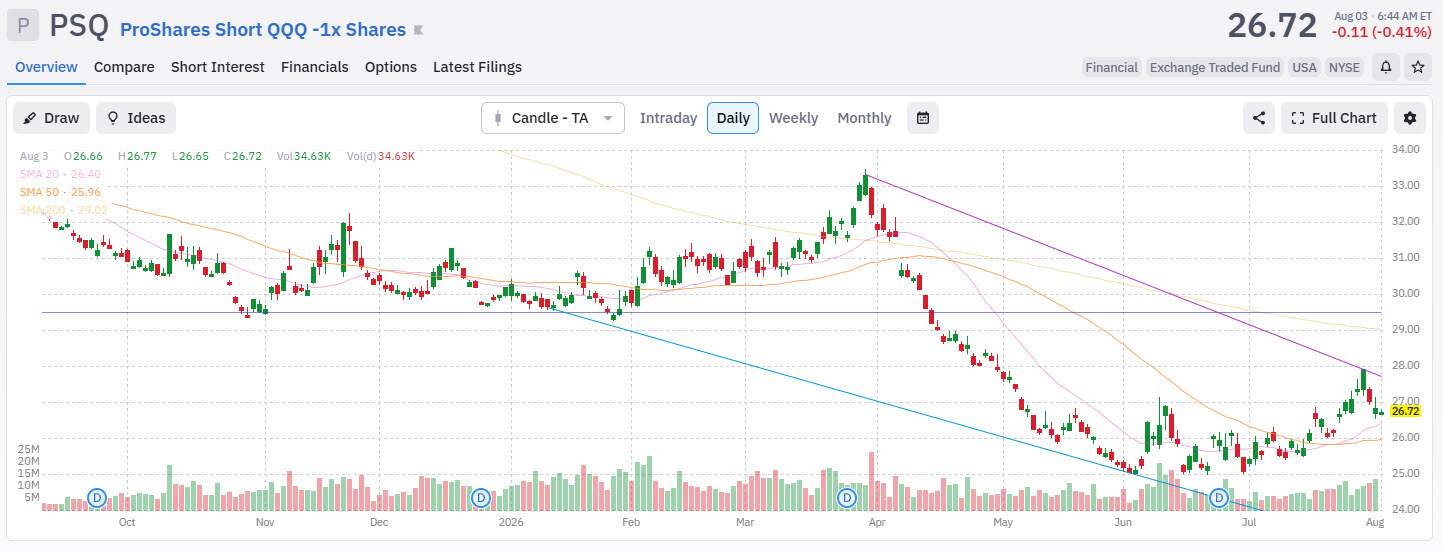Image resolution: width=1443 pixels, height=551 pixels.
Task: Click the PSQ ticker symbol heading
Action: (78, 26)
